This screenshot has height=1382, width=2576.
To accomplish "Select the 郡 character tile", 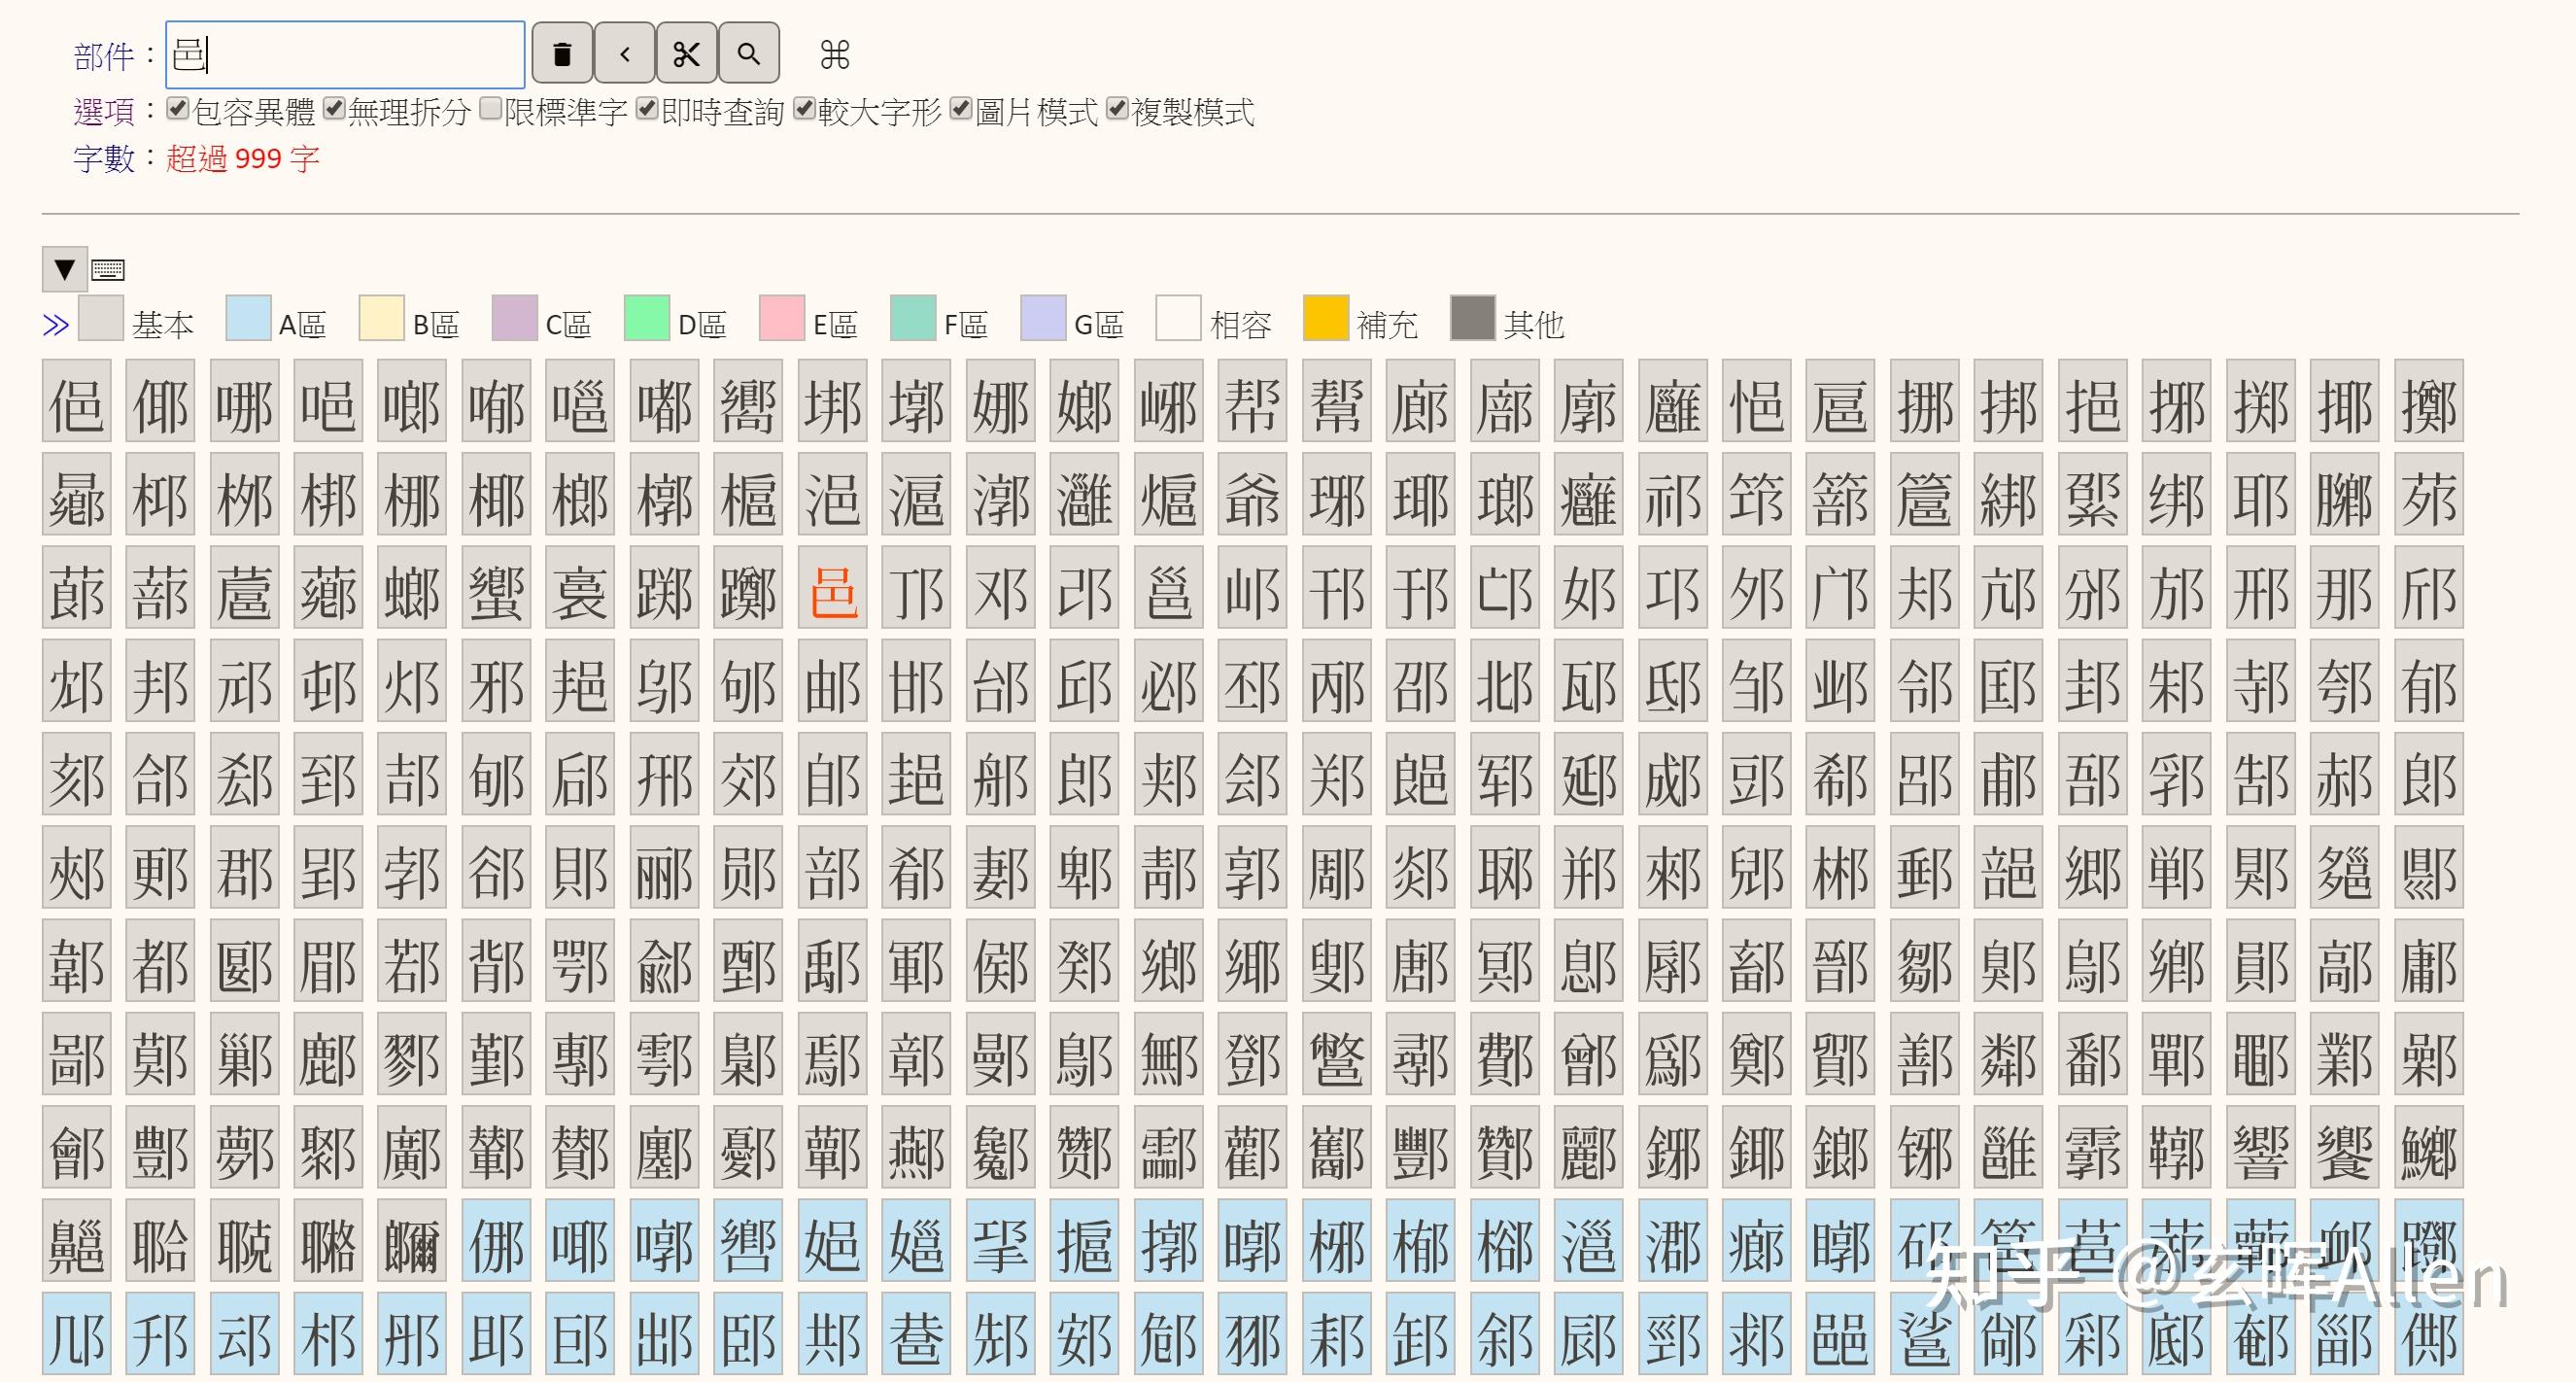I will pos(244,868).
